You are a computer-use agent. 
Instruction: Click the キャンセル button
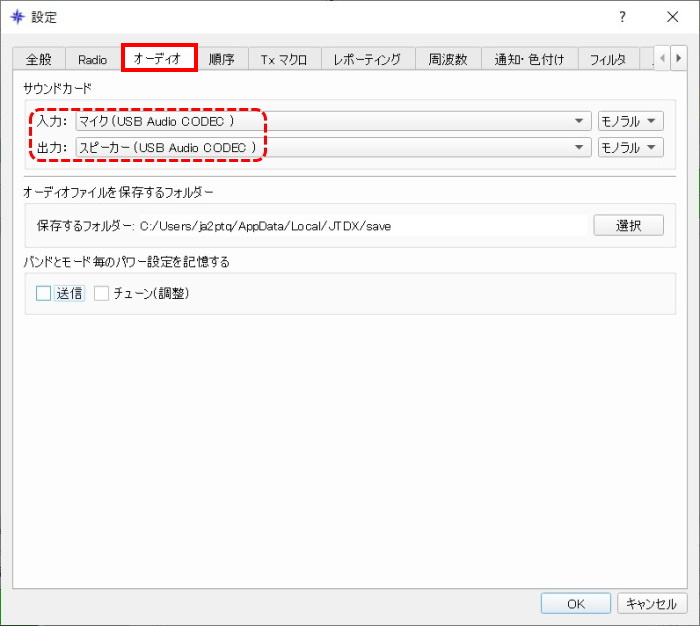click(652, 604)
